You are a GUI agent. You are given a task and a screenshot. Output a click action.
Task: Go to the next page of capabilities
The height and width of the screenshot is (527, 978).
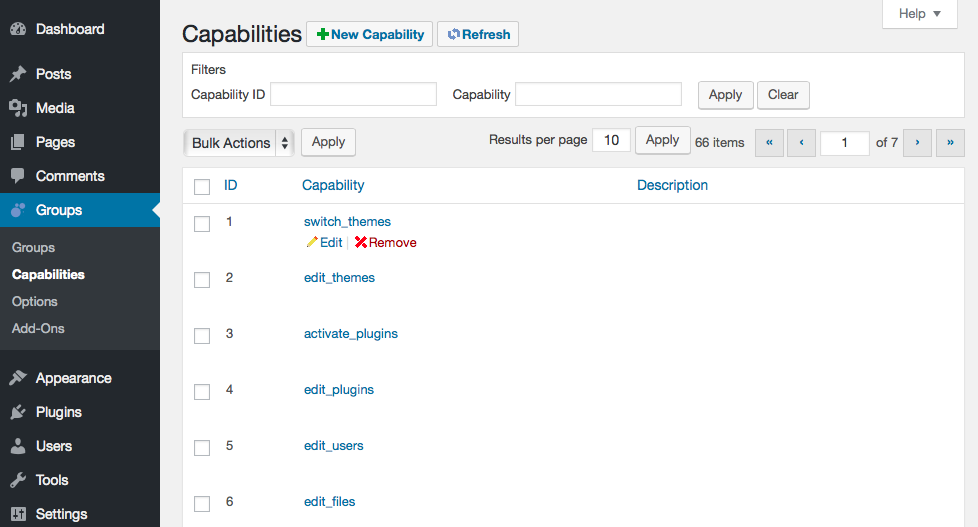(x=917, y=143)
